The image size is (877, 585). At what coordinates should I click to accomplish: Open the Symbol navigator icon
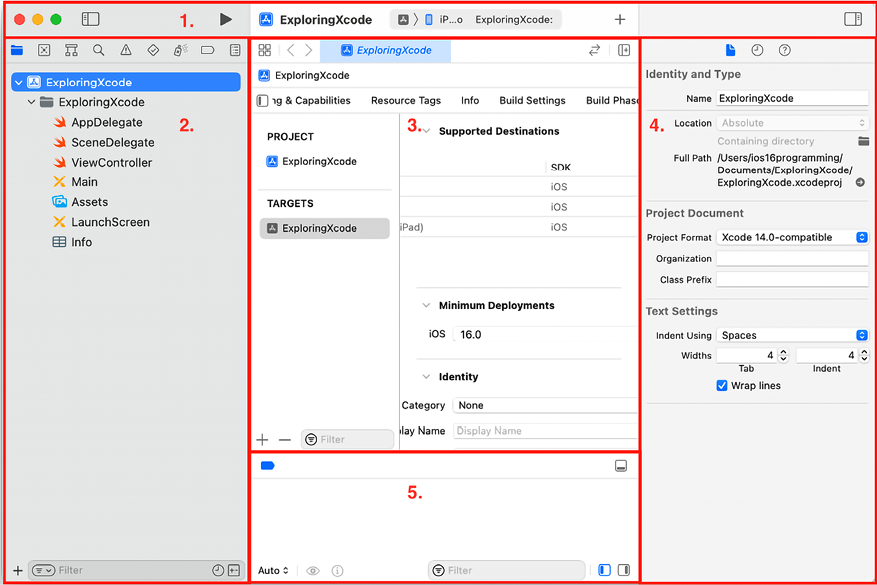[x=71, y=50]
